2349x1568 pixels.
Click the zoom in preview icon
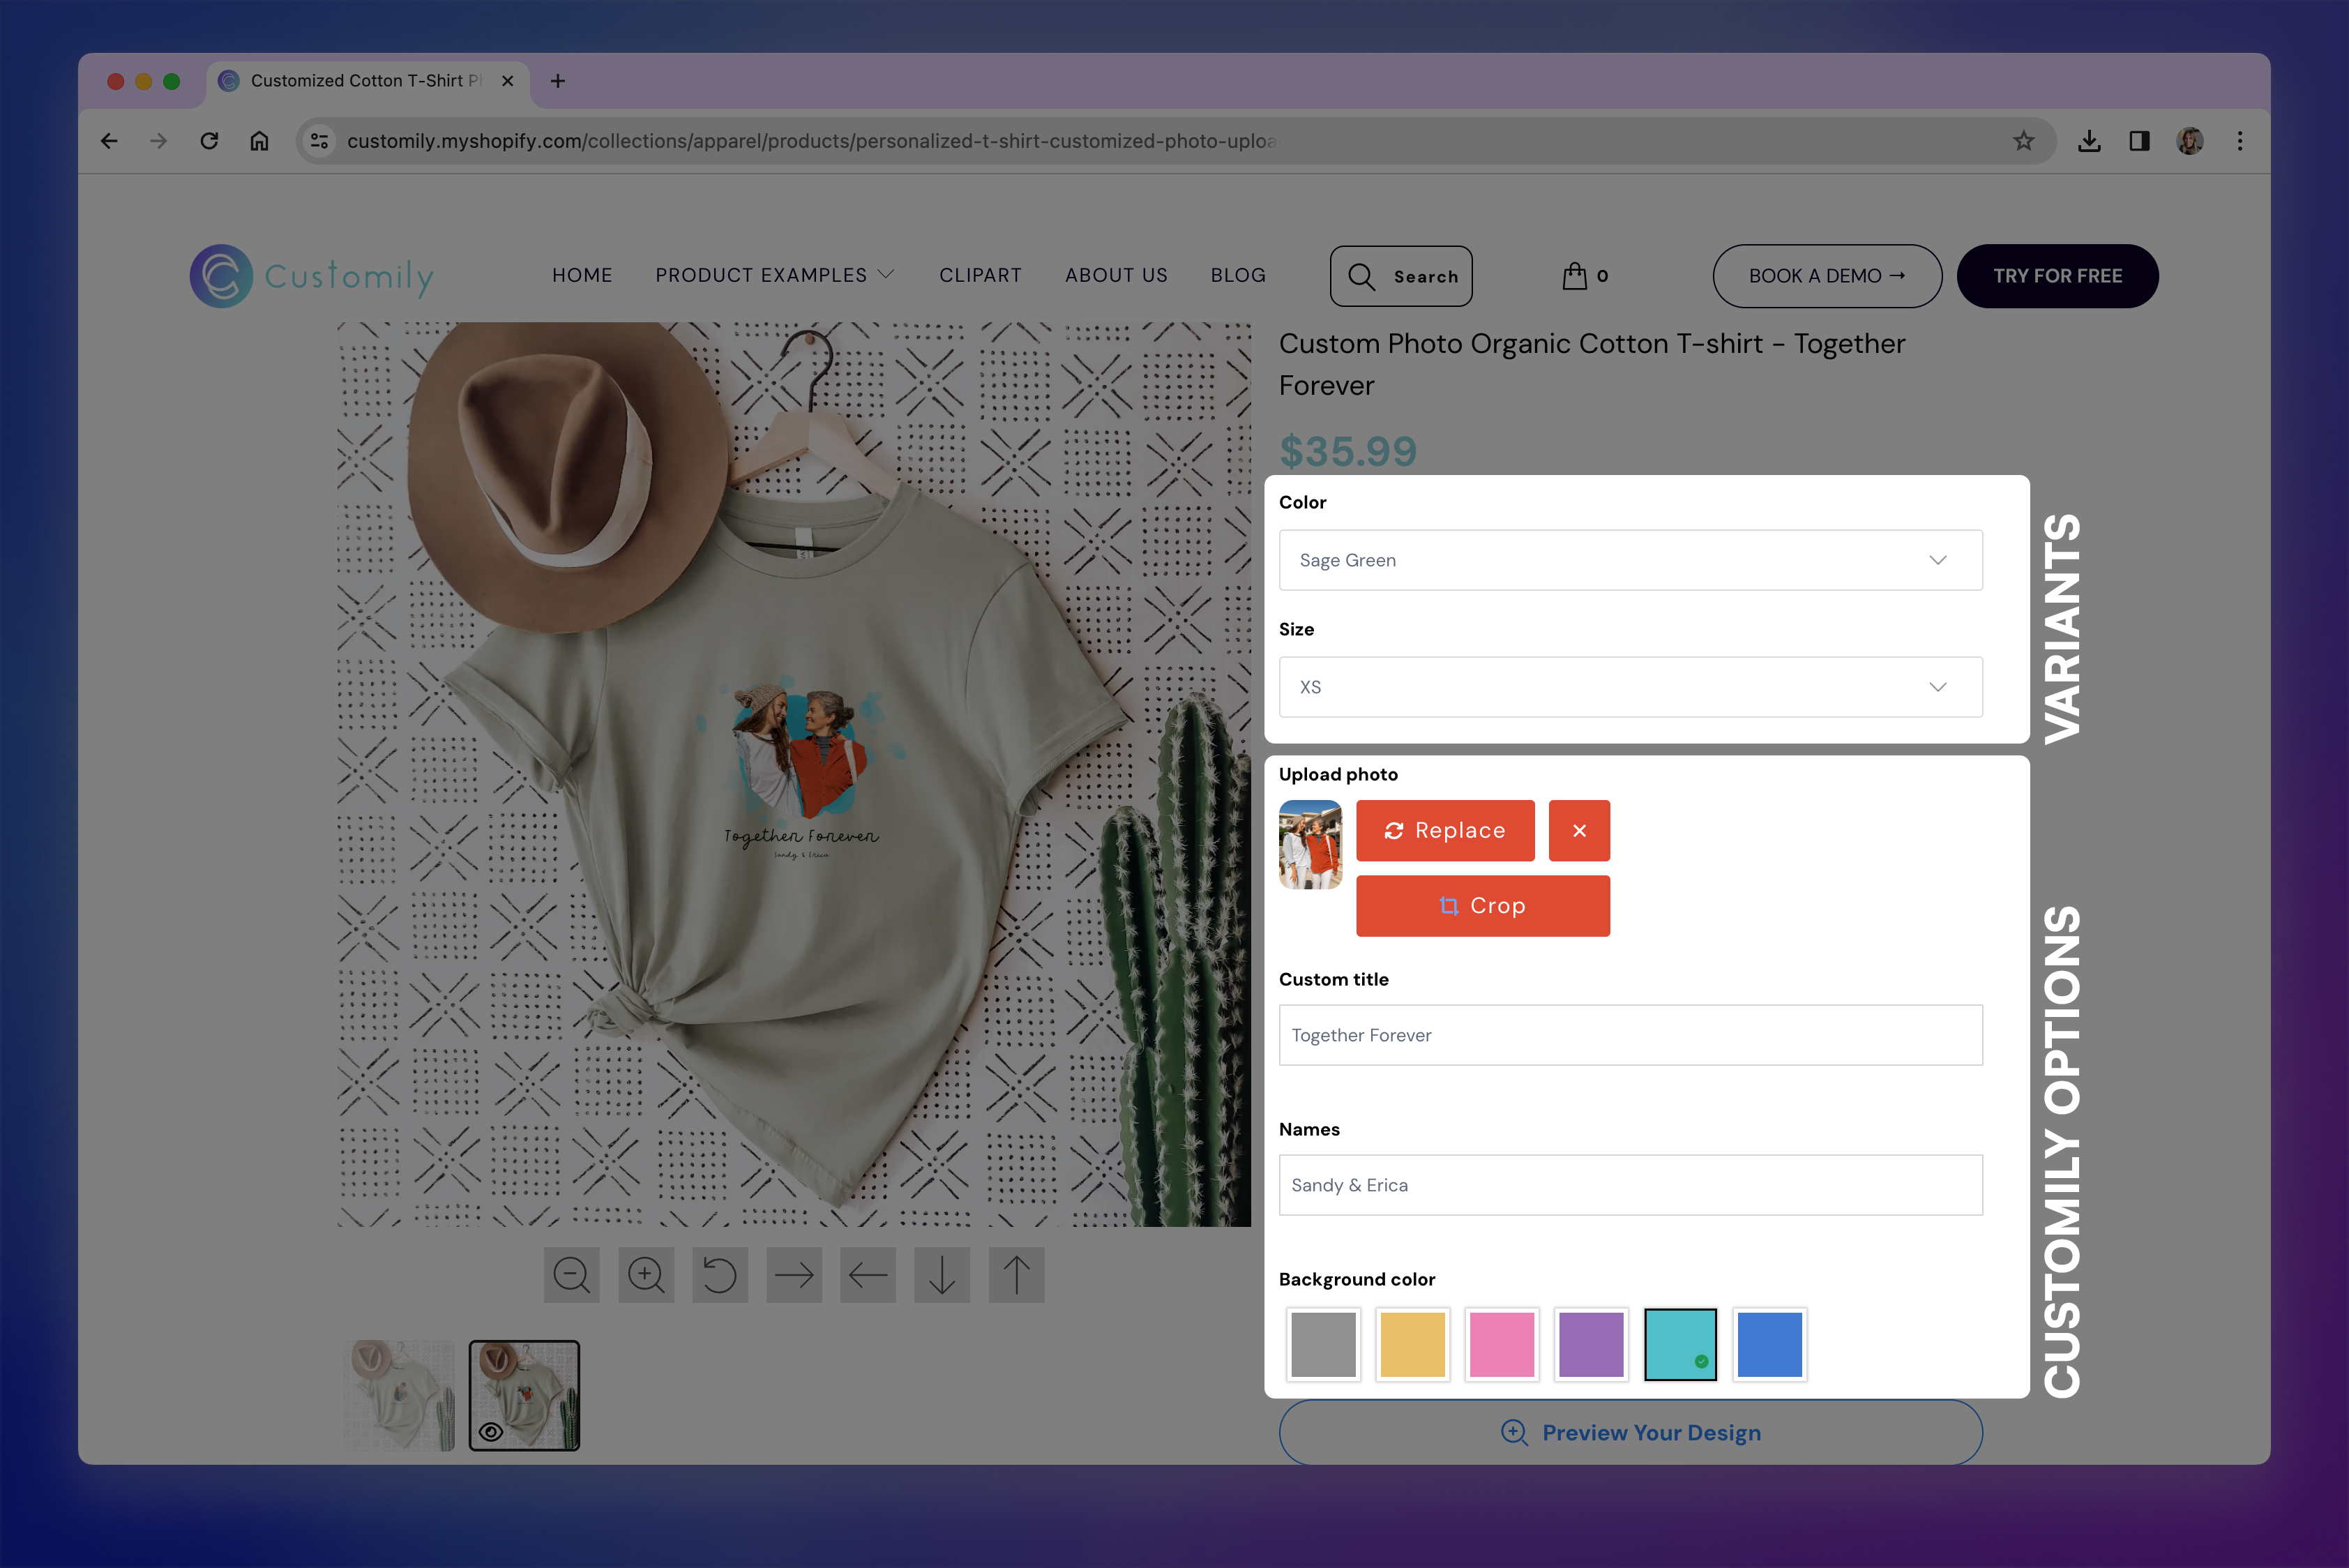click(x=646, y=1275)
